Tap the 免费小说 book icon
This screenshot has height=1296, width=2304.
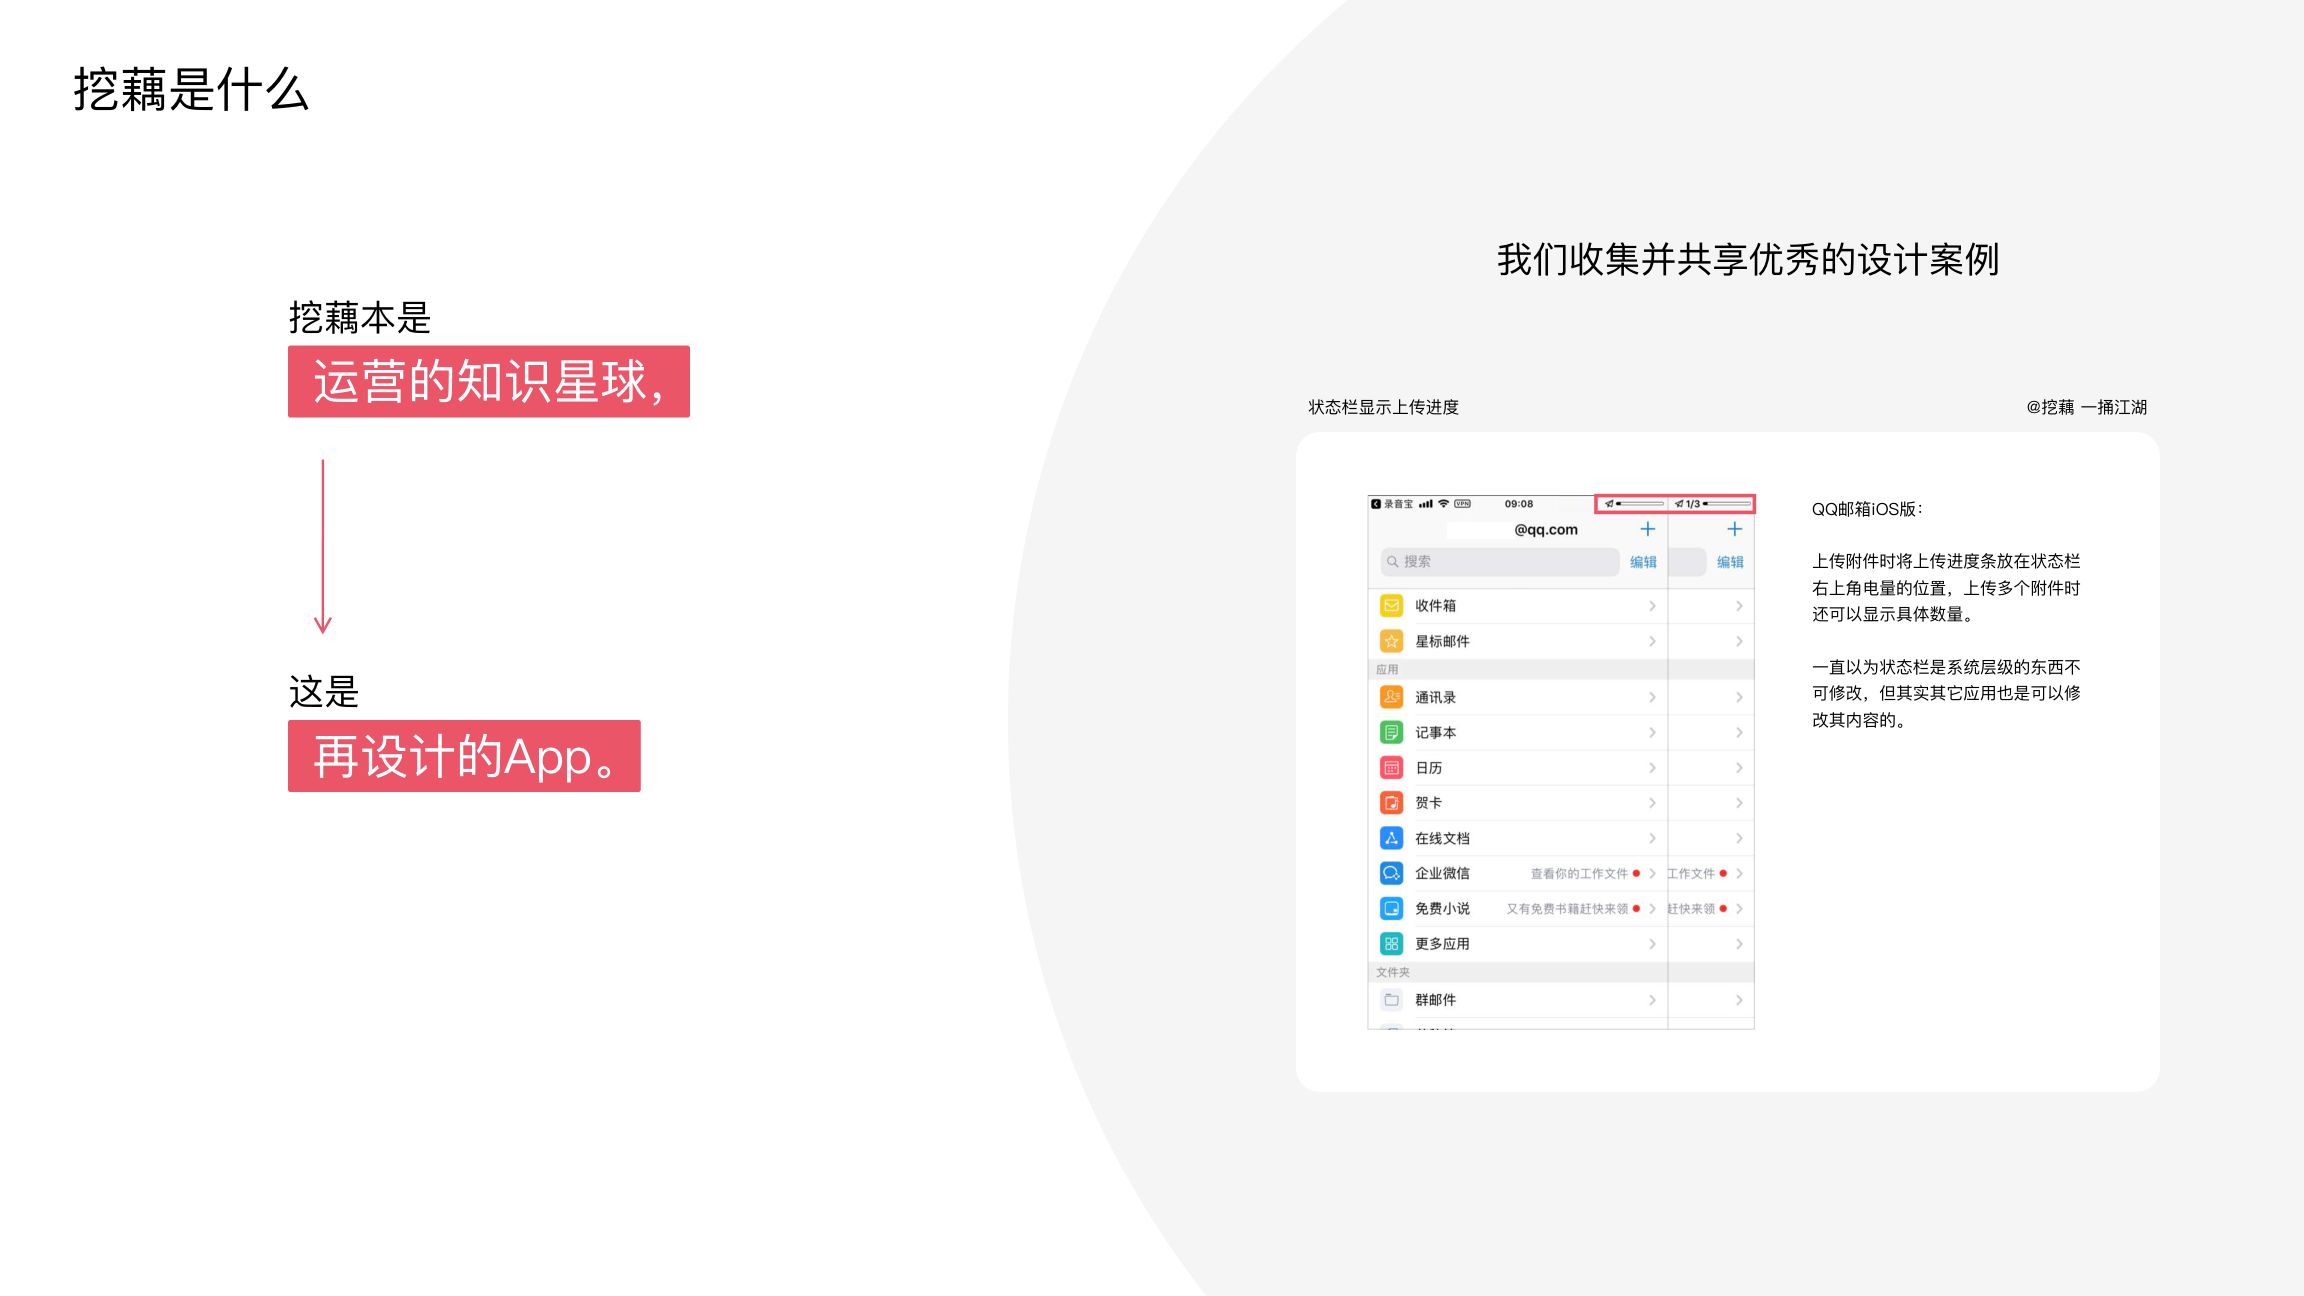1391,908
